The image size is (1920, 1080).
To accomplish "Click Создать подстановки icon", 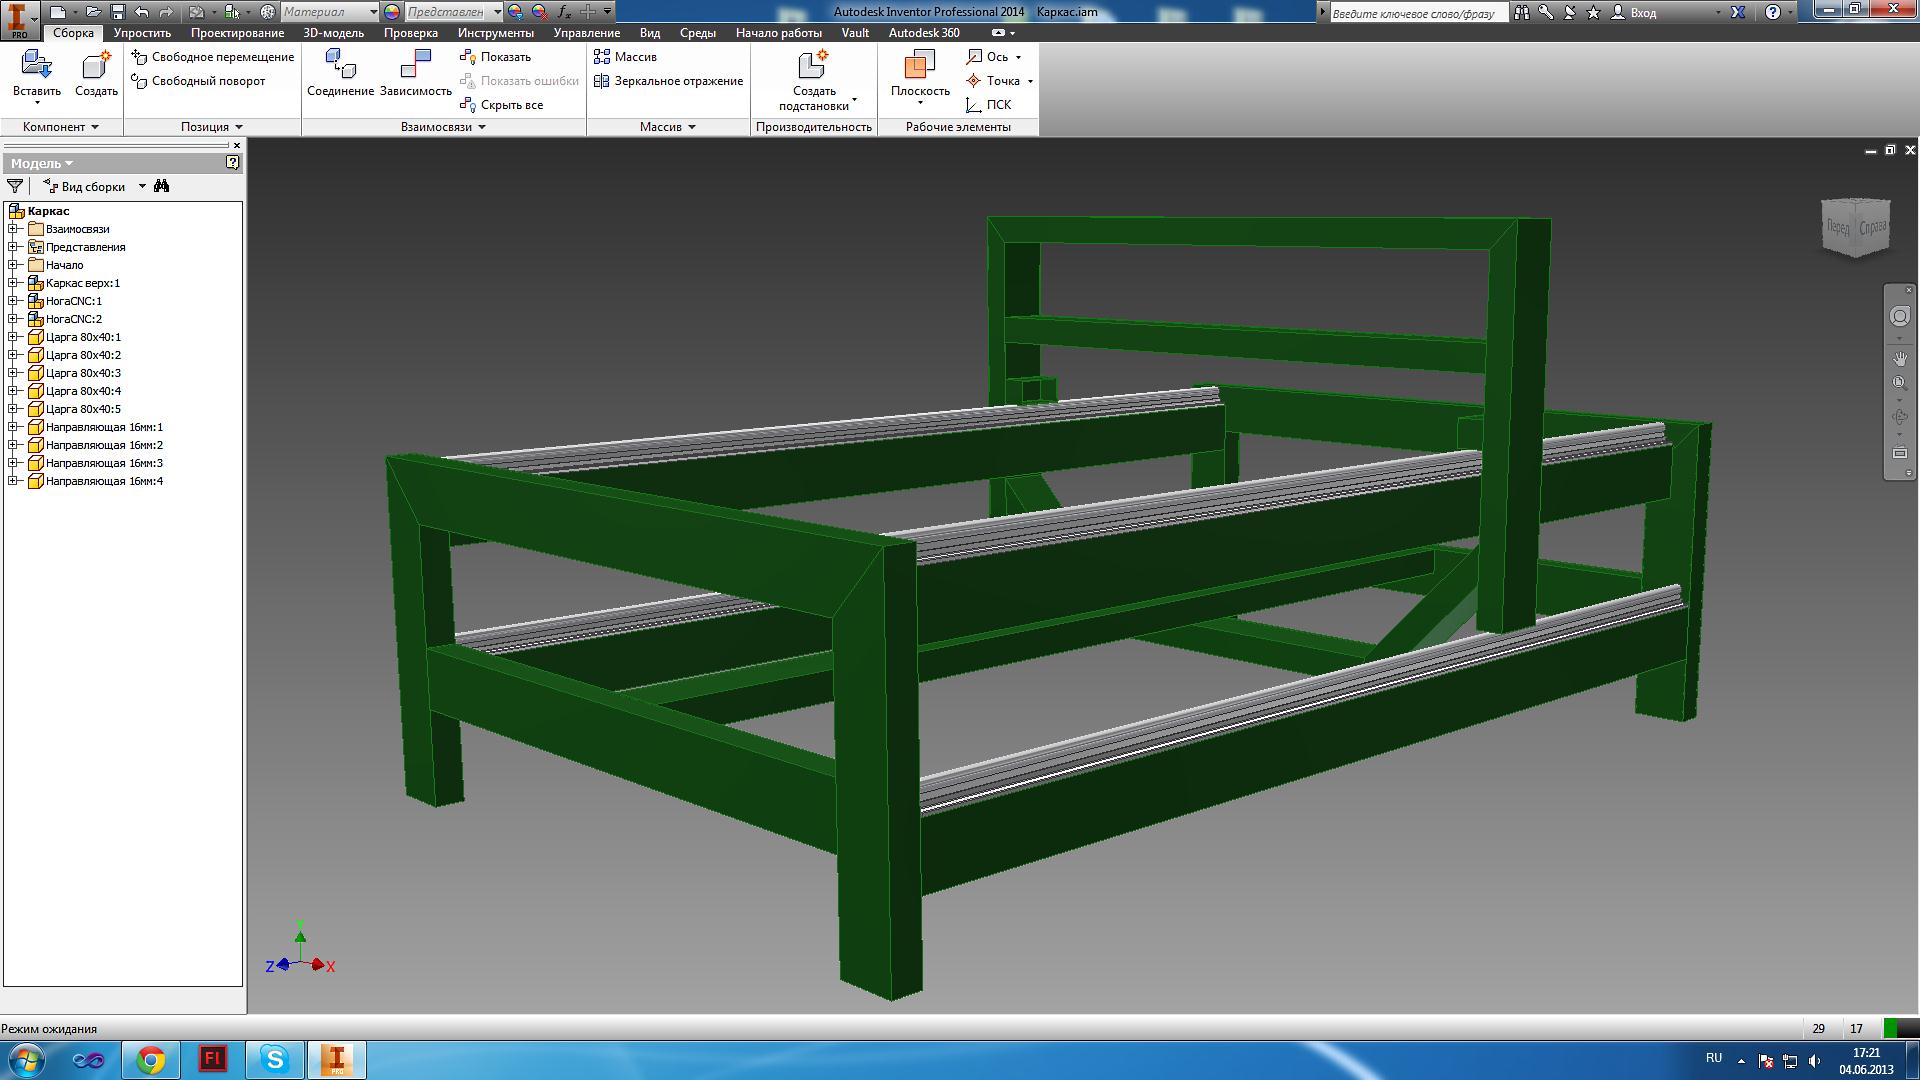I will 813,66.
